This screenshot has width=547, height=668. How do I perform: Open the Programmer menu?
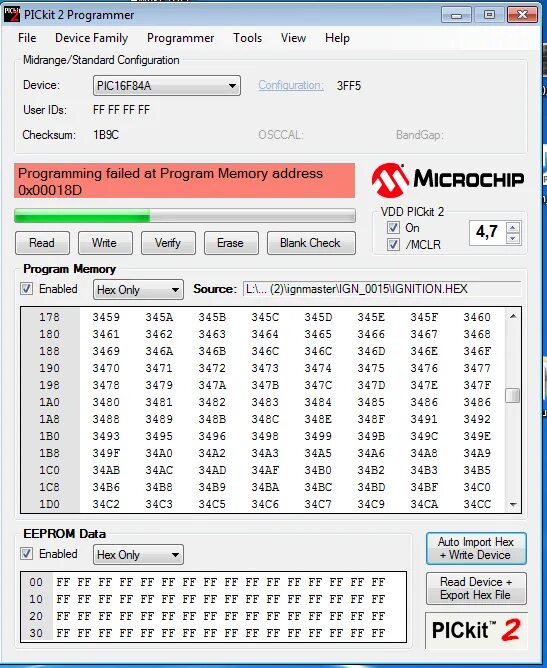pos(181,38)
